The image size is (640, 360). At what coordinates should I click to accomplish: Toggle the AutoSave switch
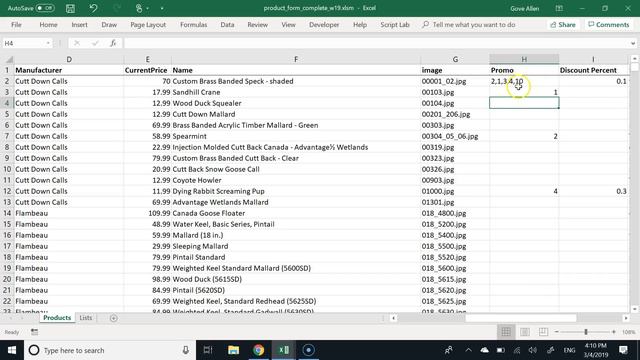pyautogui.click(x=45, y=8)
